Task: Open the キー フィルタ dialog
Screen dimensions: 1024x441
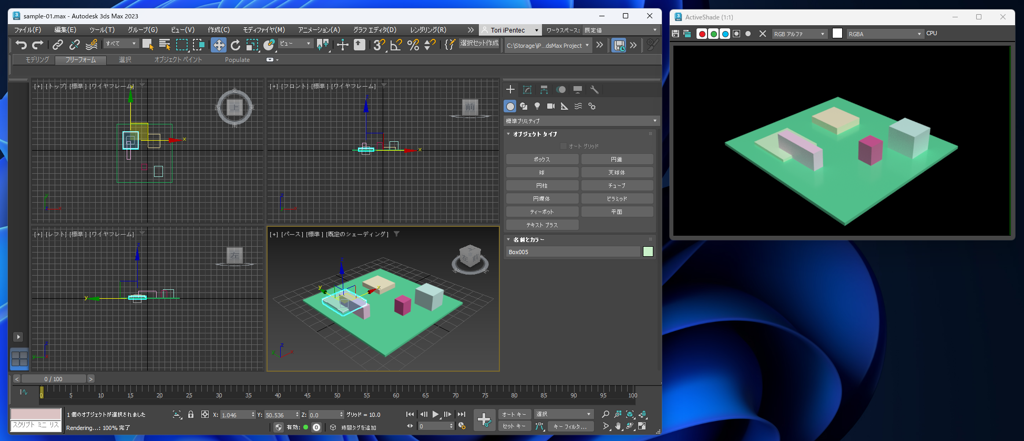Action: (570, 426)
